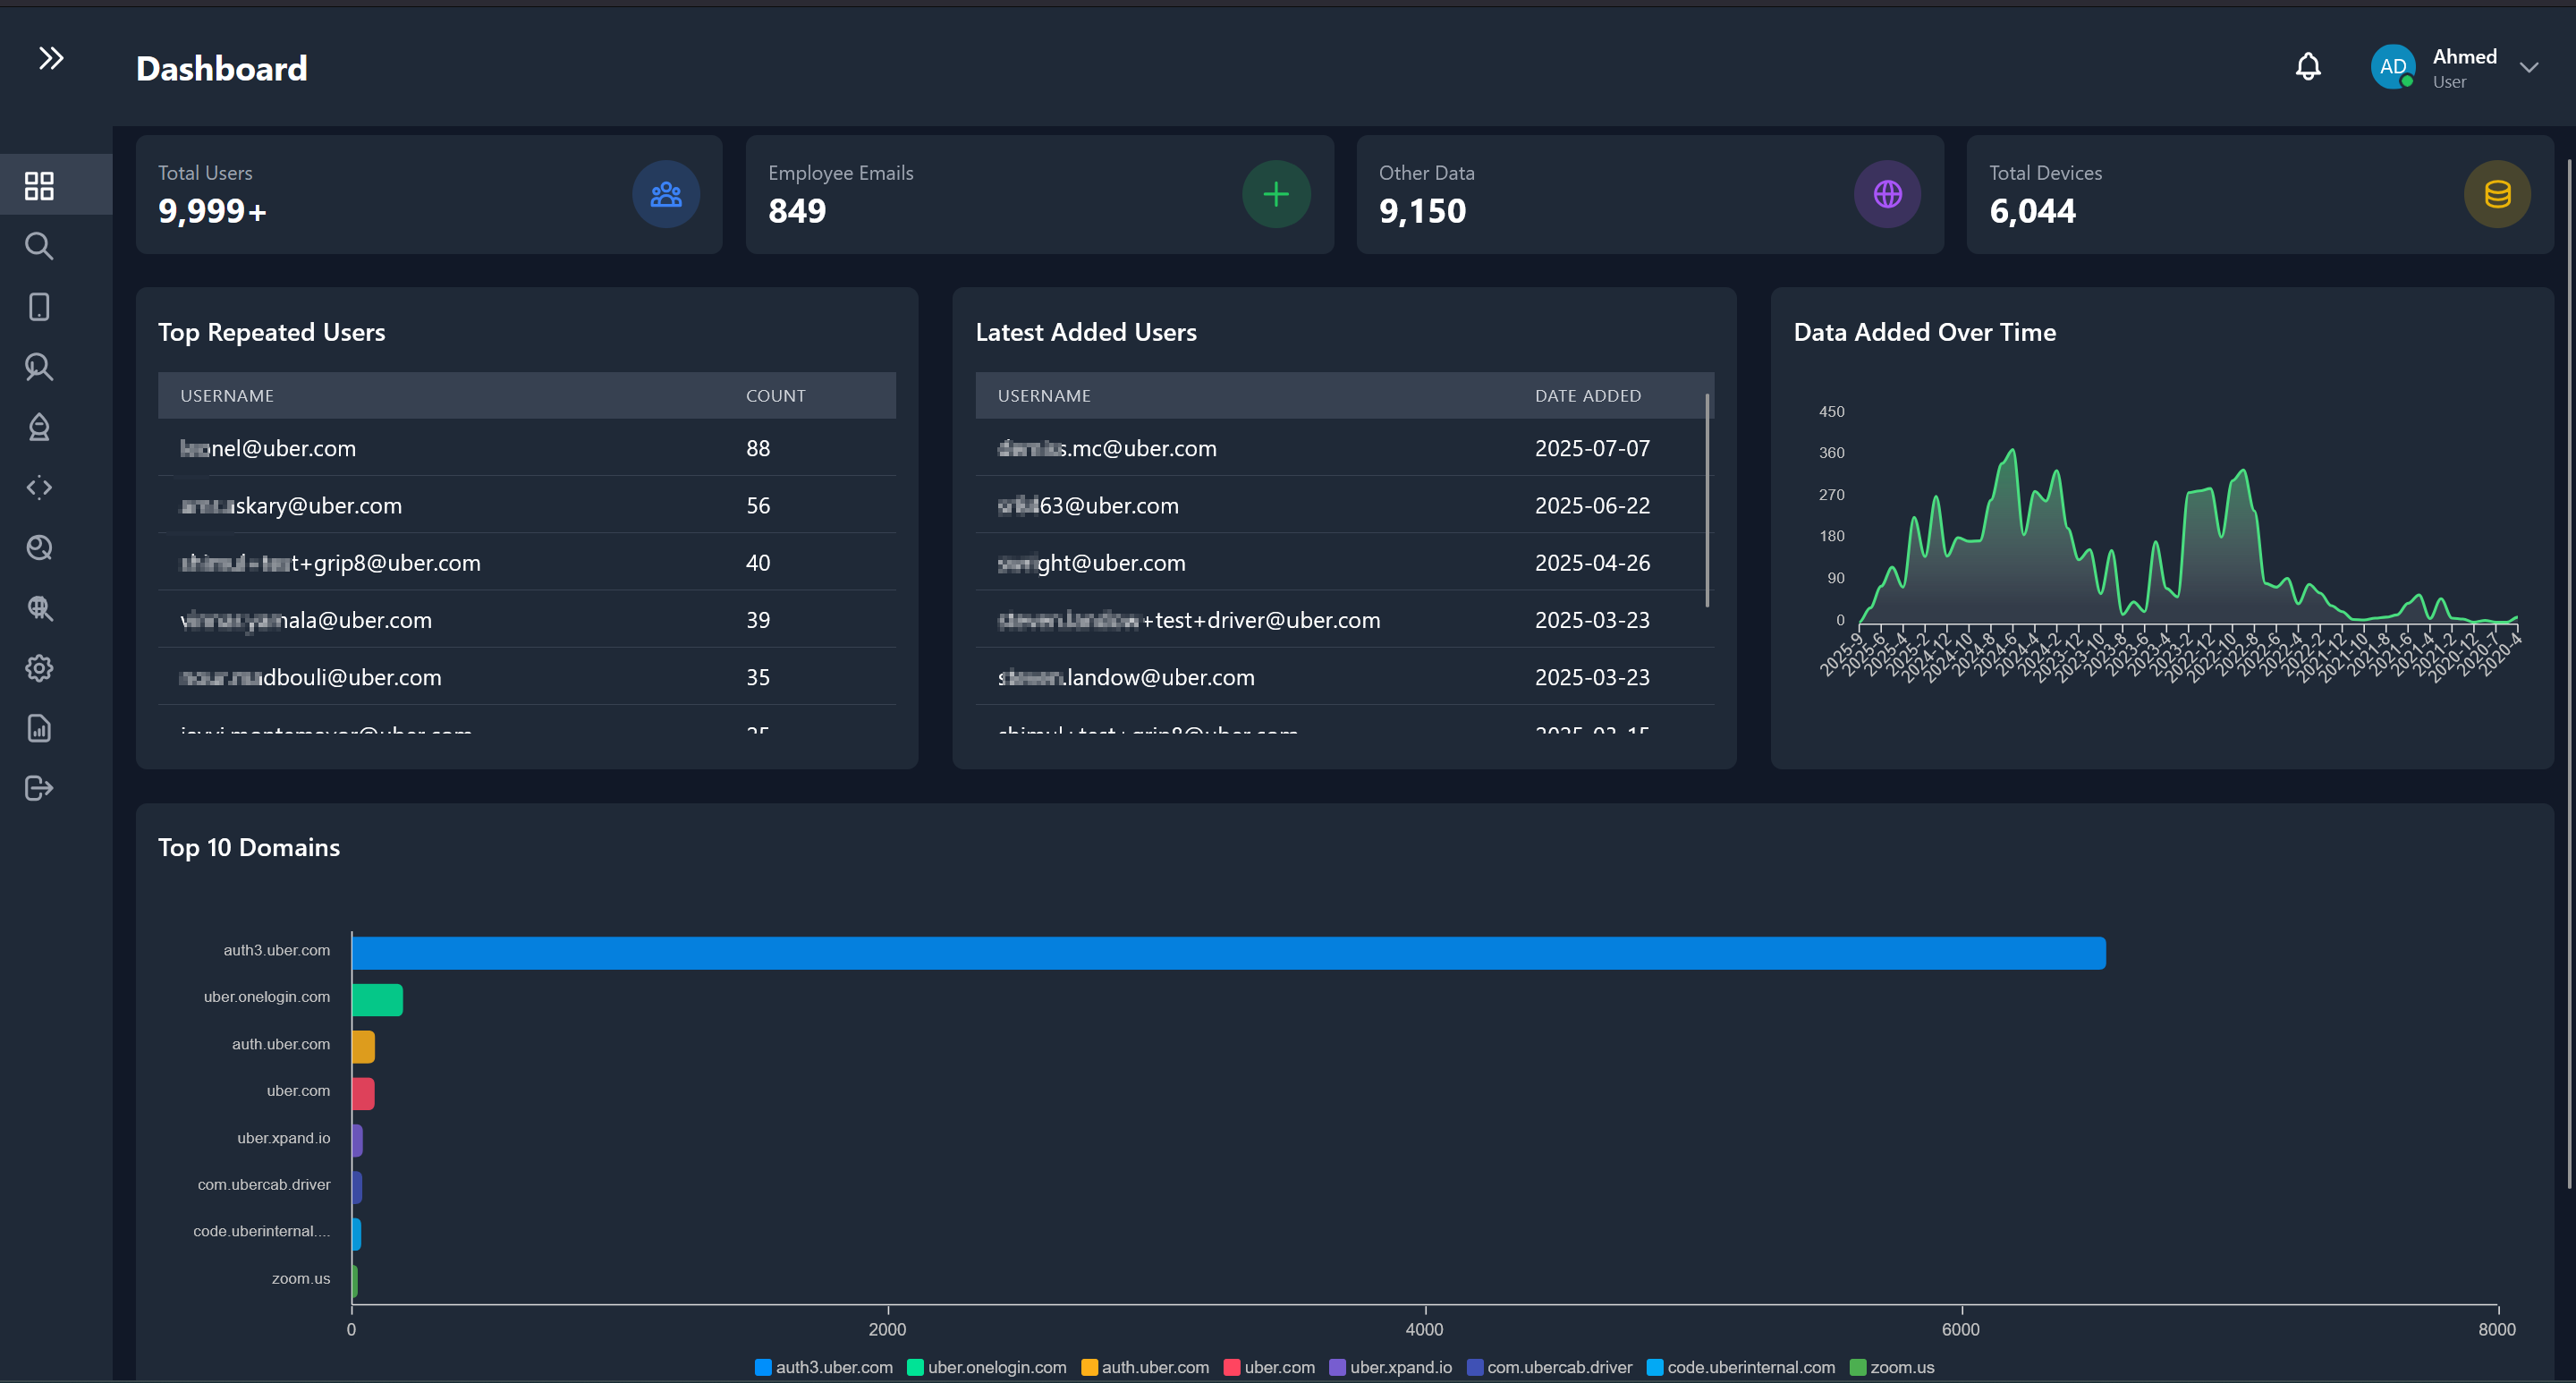Select the dashboard grid sidebar icon

[39, 185]
